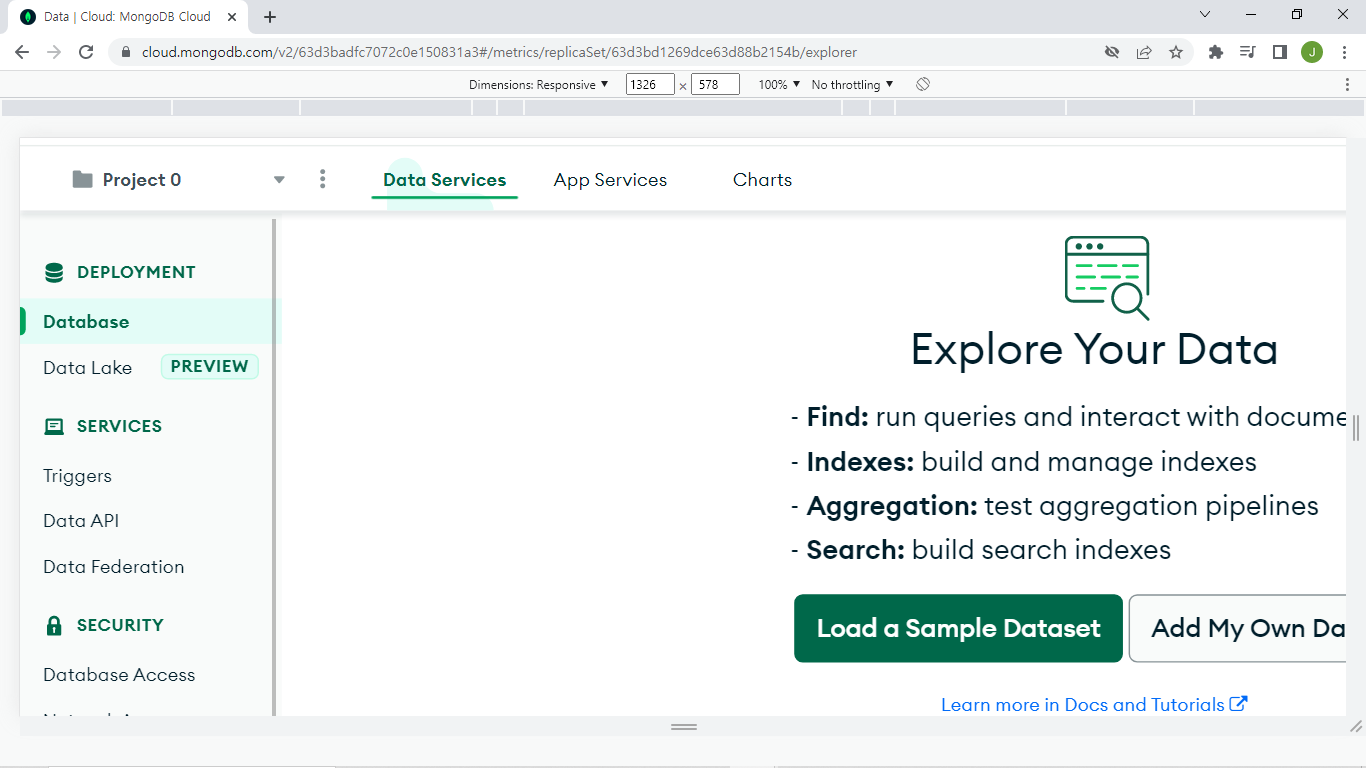Open the No throttling dropdown
1366x768 pixels.
click(x=852, y=85)
